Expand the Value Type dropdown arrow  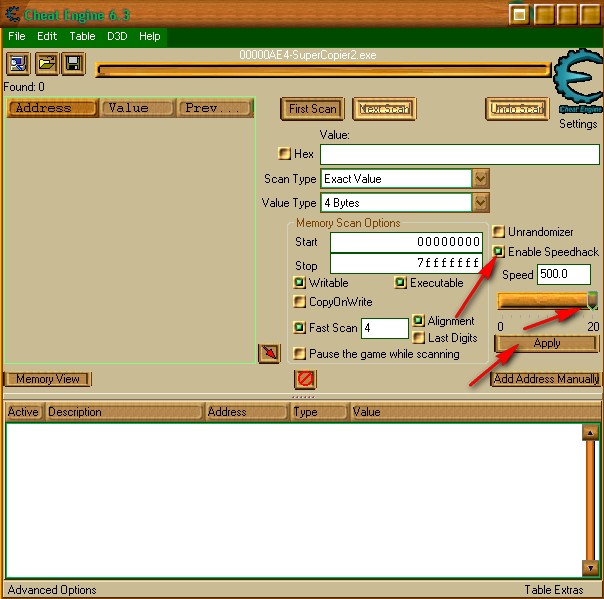point(480,203)
